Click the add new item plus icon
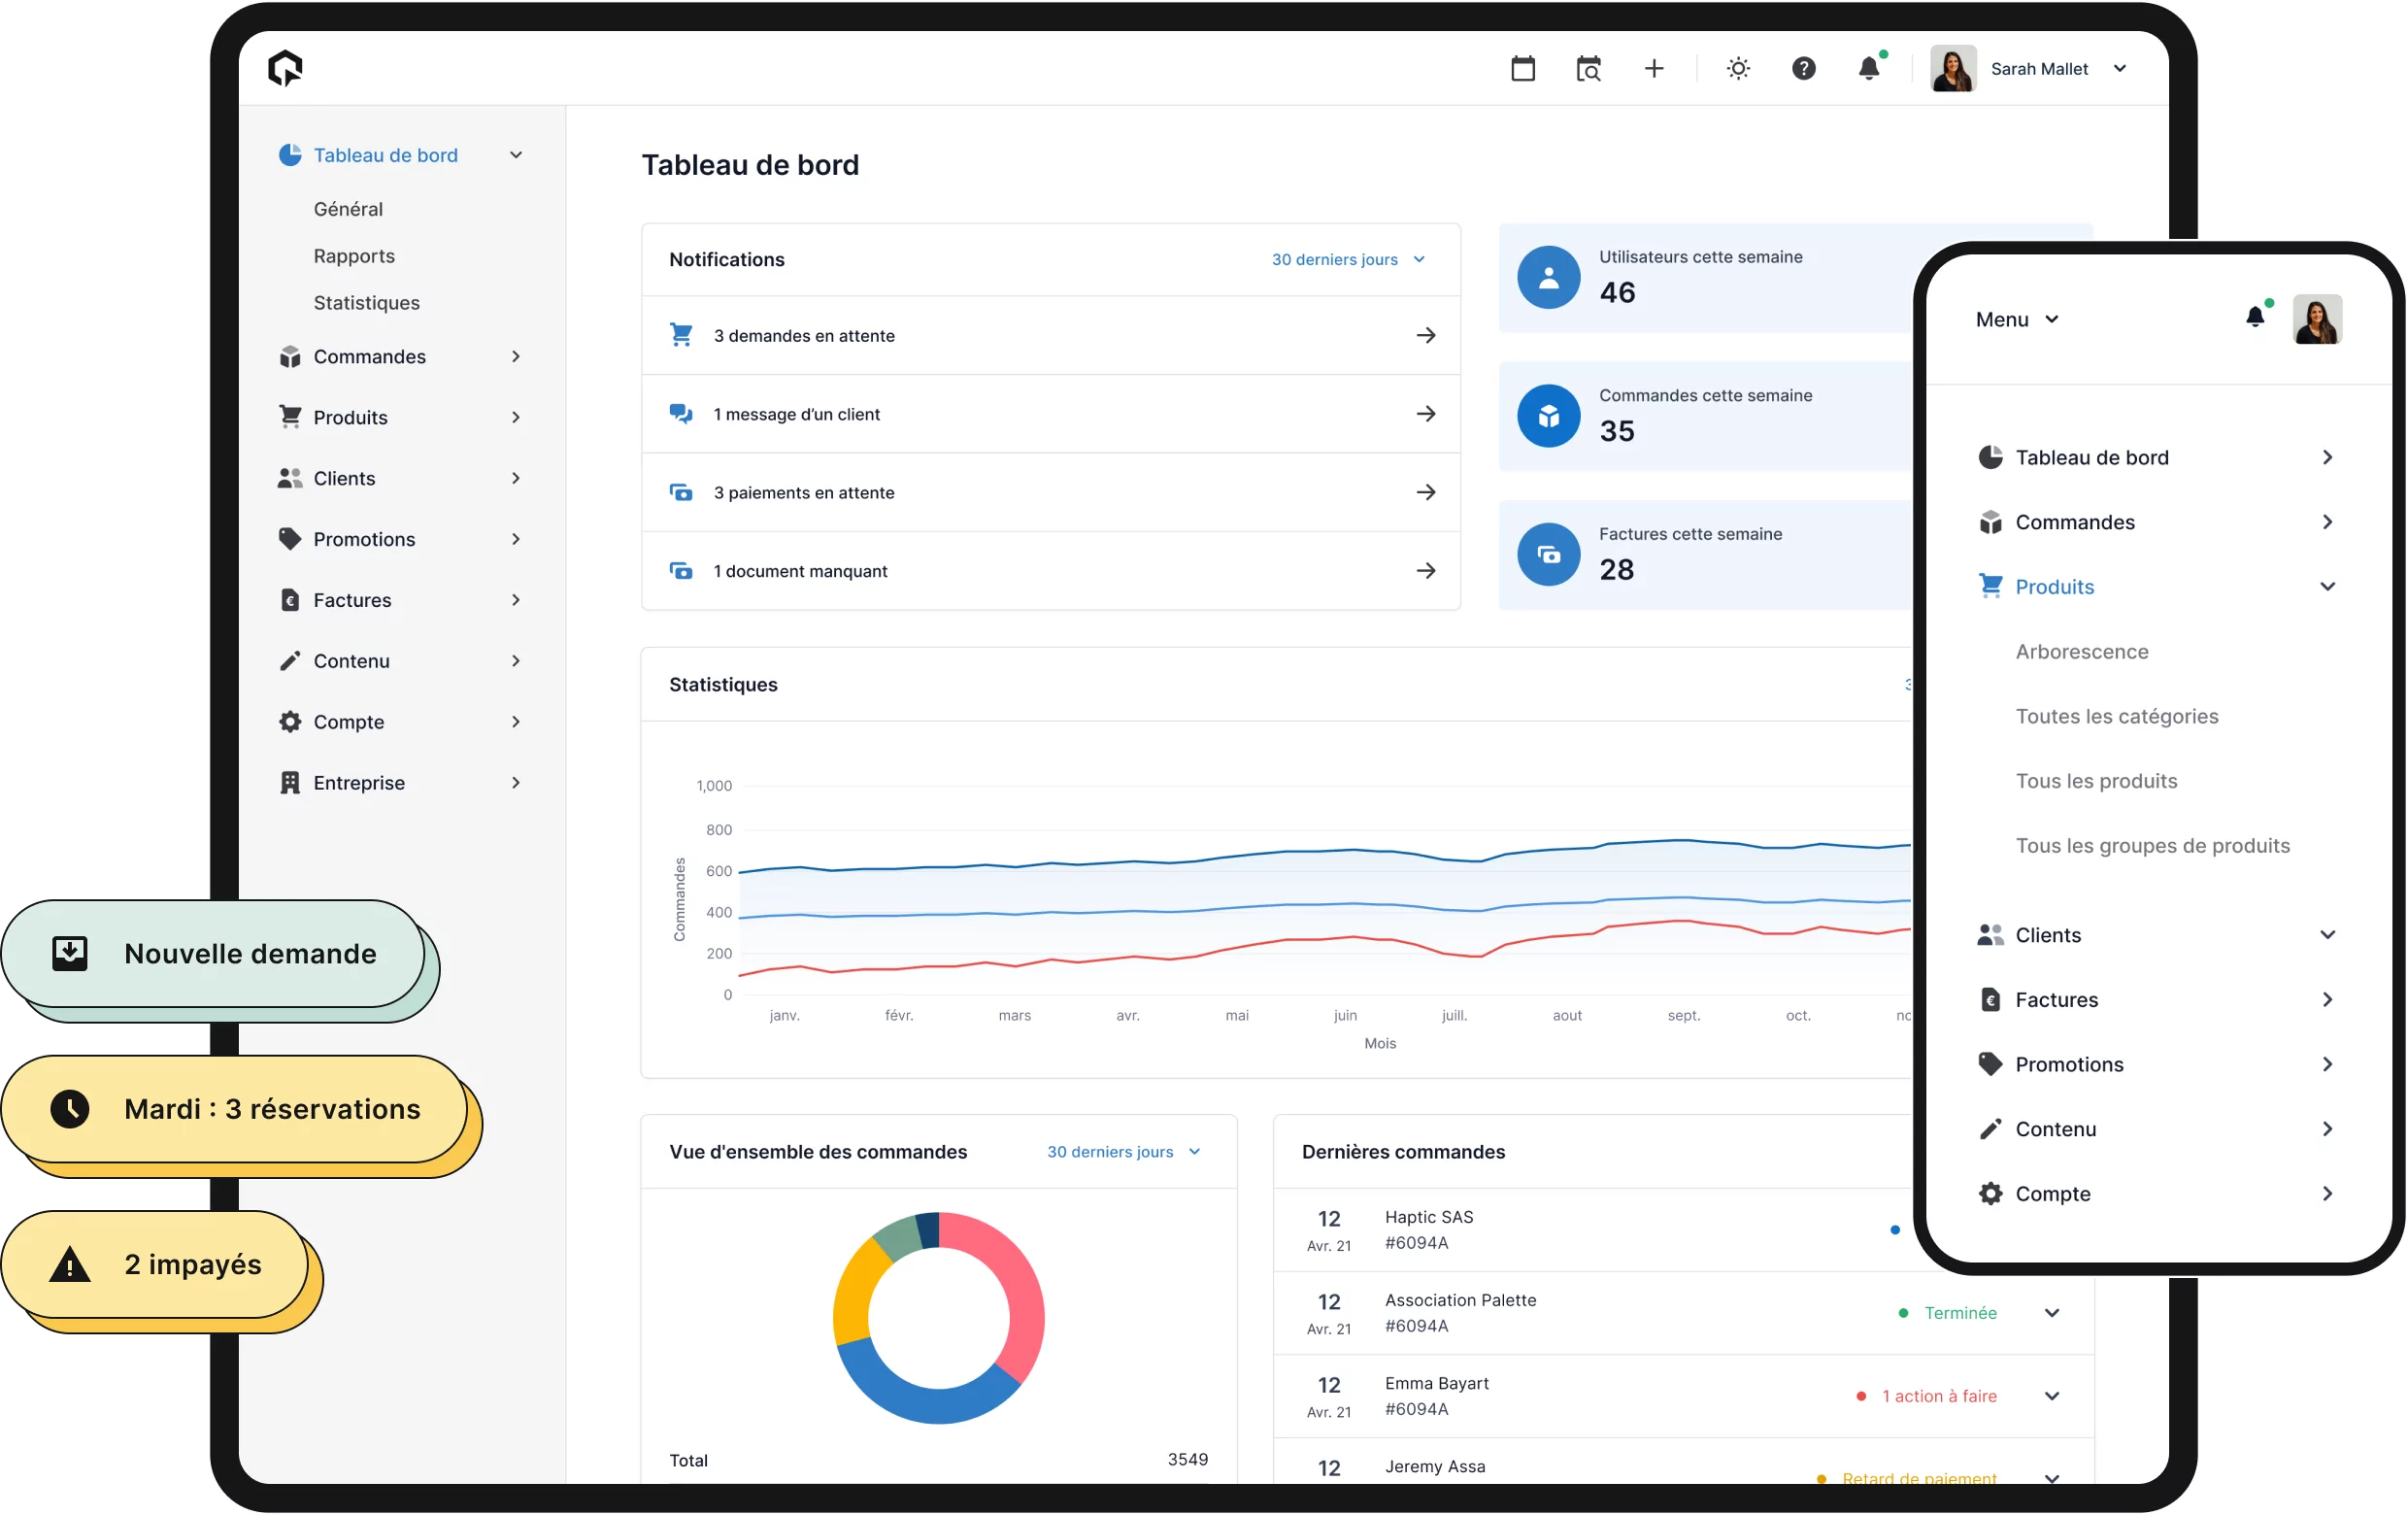The image size is (2408, 1515). (x=1654, y=68)
